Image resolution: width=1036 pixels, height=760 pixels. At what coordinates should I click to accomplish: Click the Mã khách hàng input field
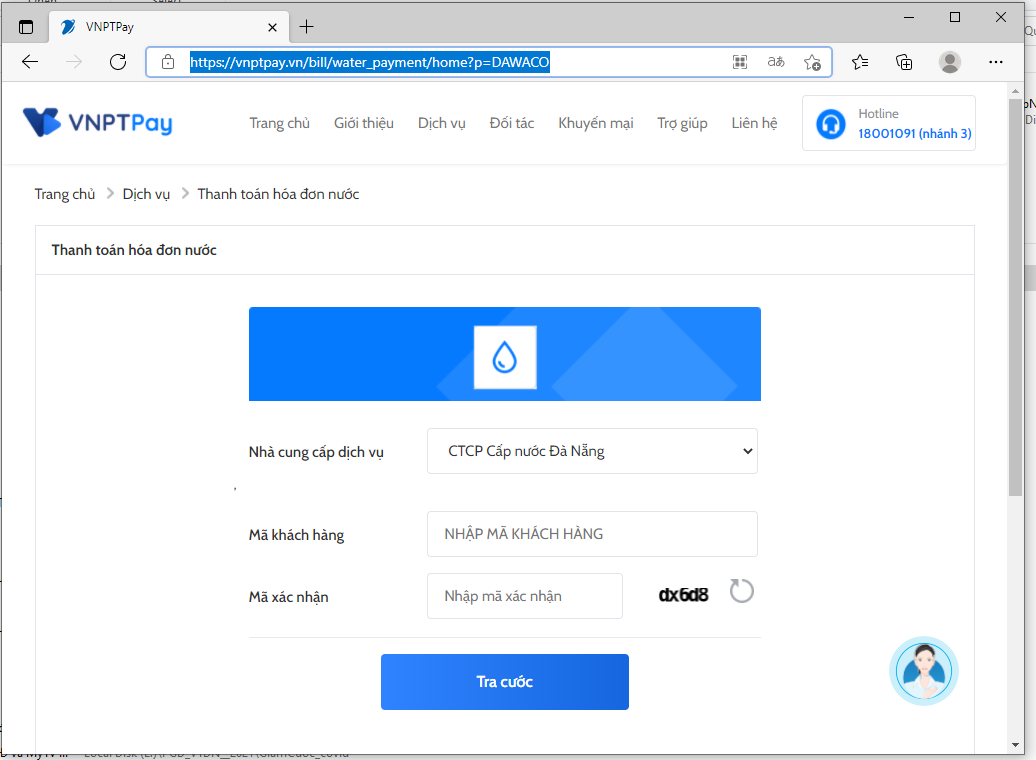coord(592,534)
